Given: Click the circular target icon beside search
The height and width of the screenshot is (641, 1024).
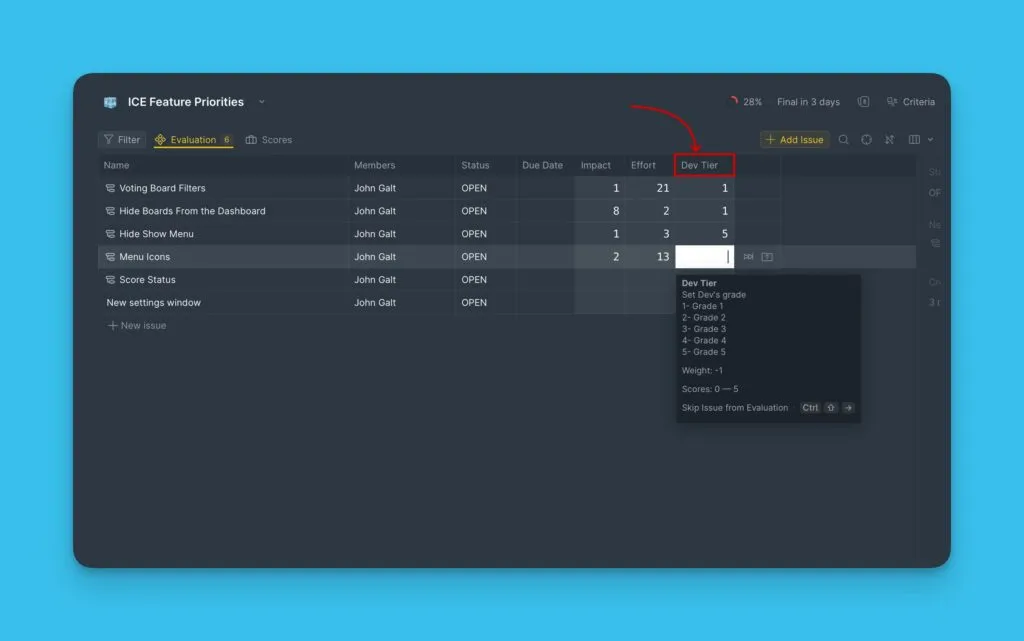Looking at the screenshot, I should (x=866, y=140).
